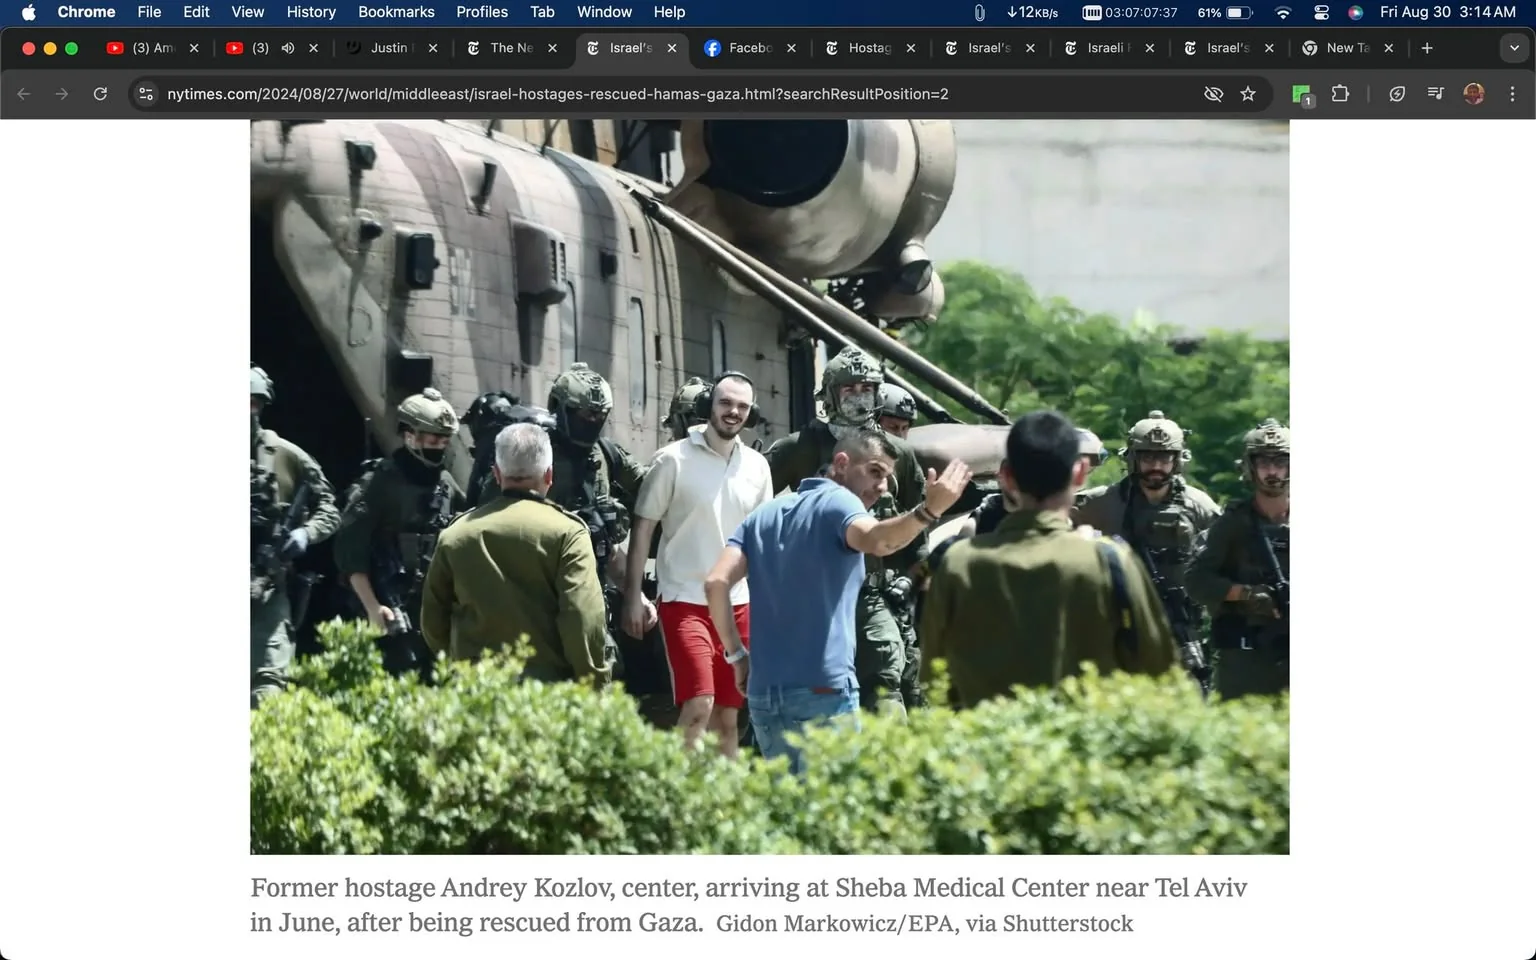Open the Profiles menu
The height and width of the screenshot is (960, 1536).
click(x=482, y=12)
